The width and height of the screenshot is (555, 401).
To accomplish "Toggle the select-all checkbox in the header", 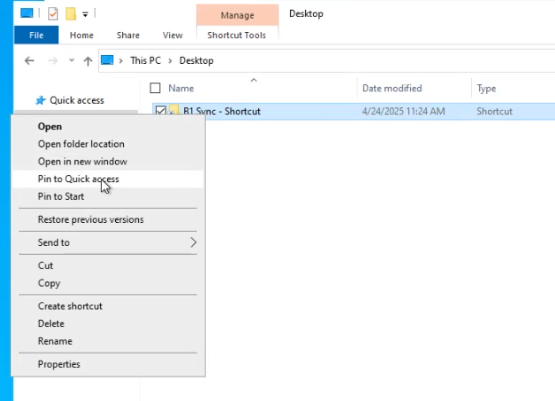I will pyautogui.click(x=155, y=88).
